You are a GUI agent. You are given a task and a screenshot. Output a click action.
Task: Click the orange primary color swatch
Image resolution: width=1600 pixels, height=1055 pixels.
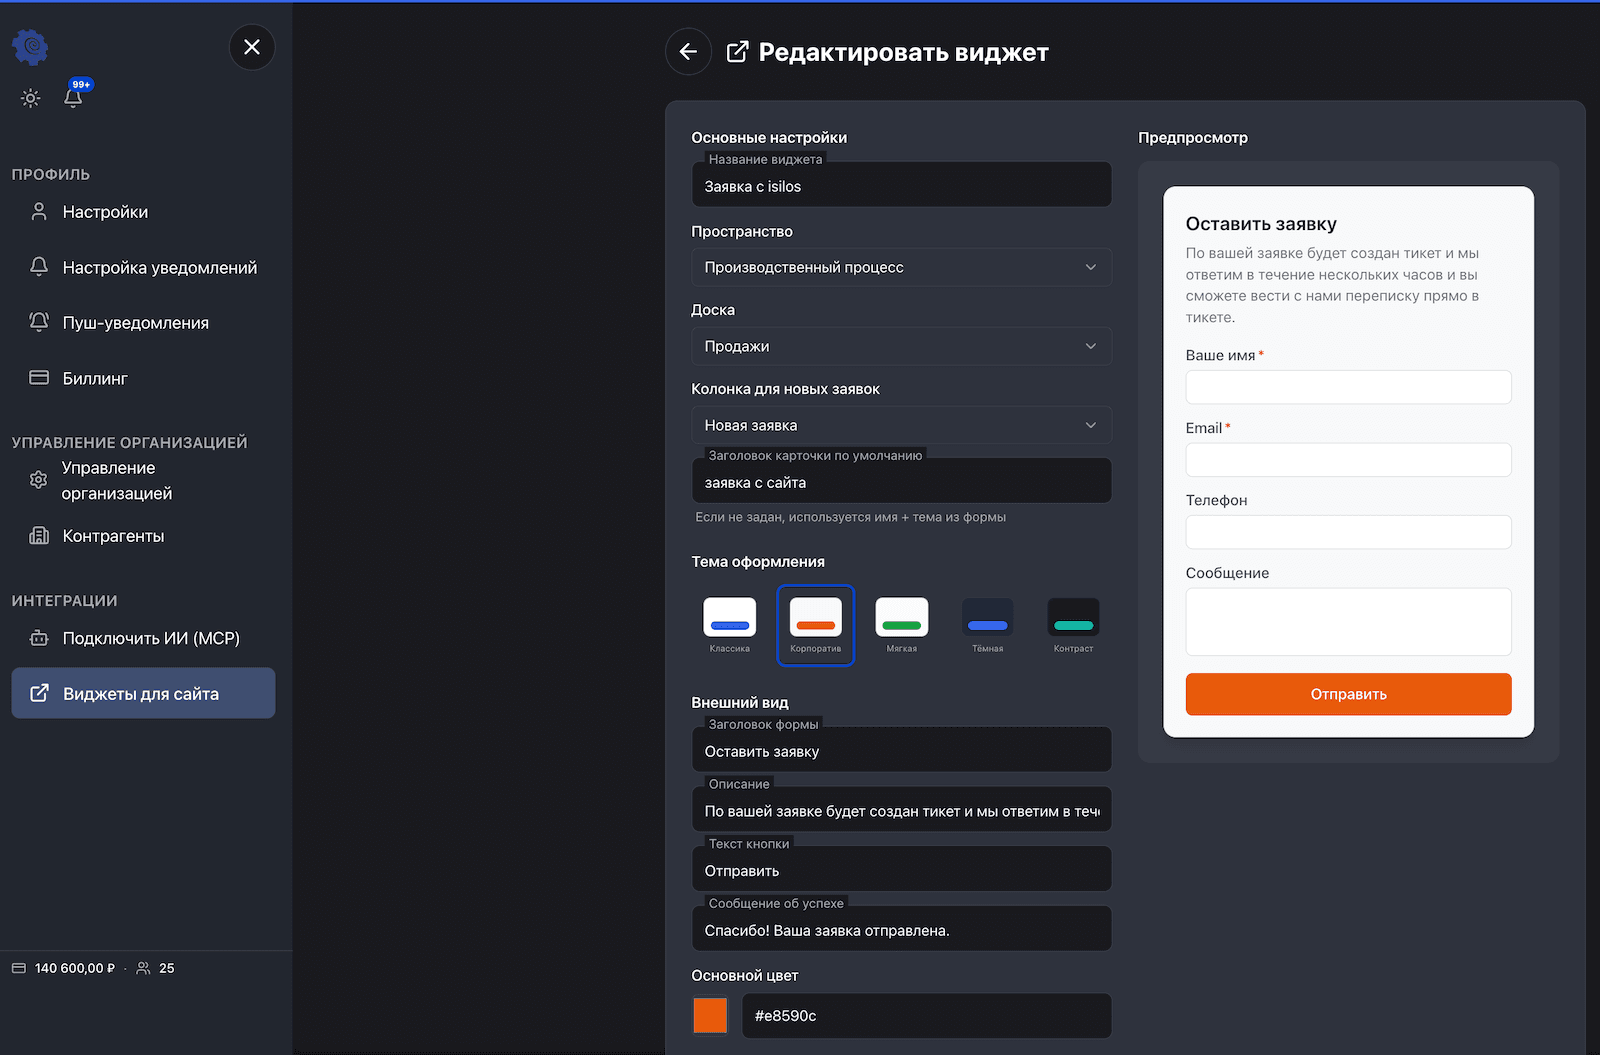coord(710,1015)
